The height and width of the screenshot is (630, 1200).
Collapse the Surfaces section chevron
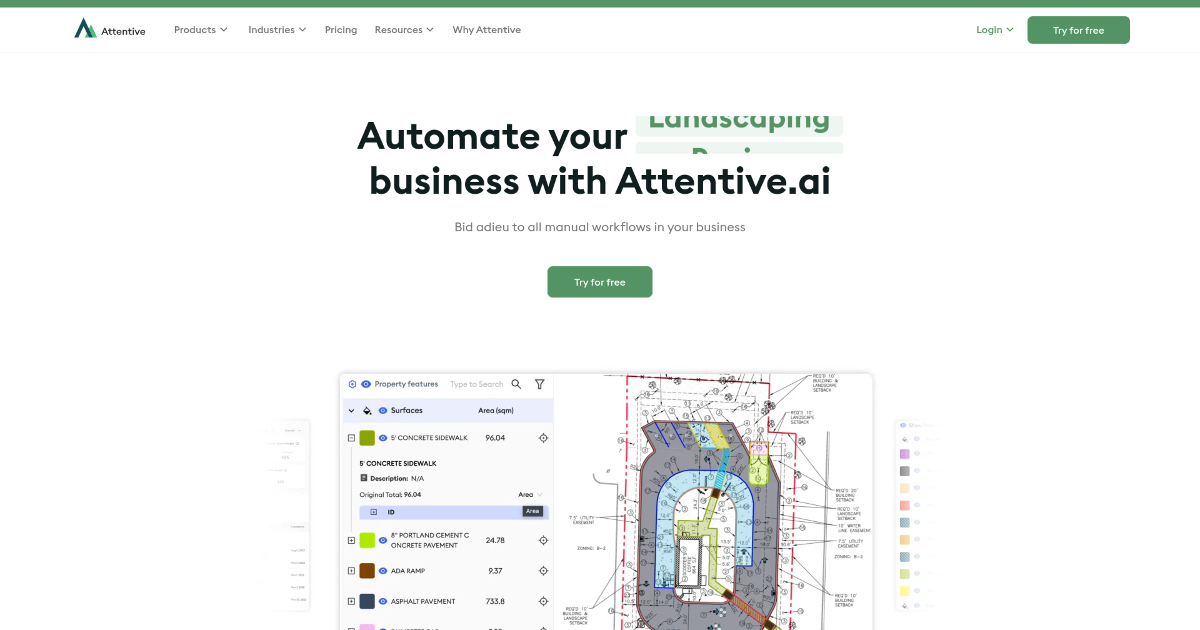click(x=350, y=410)
